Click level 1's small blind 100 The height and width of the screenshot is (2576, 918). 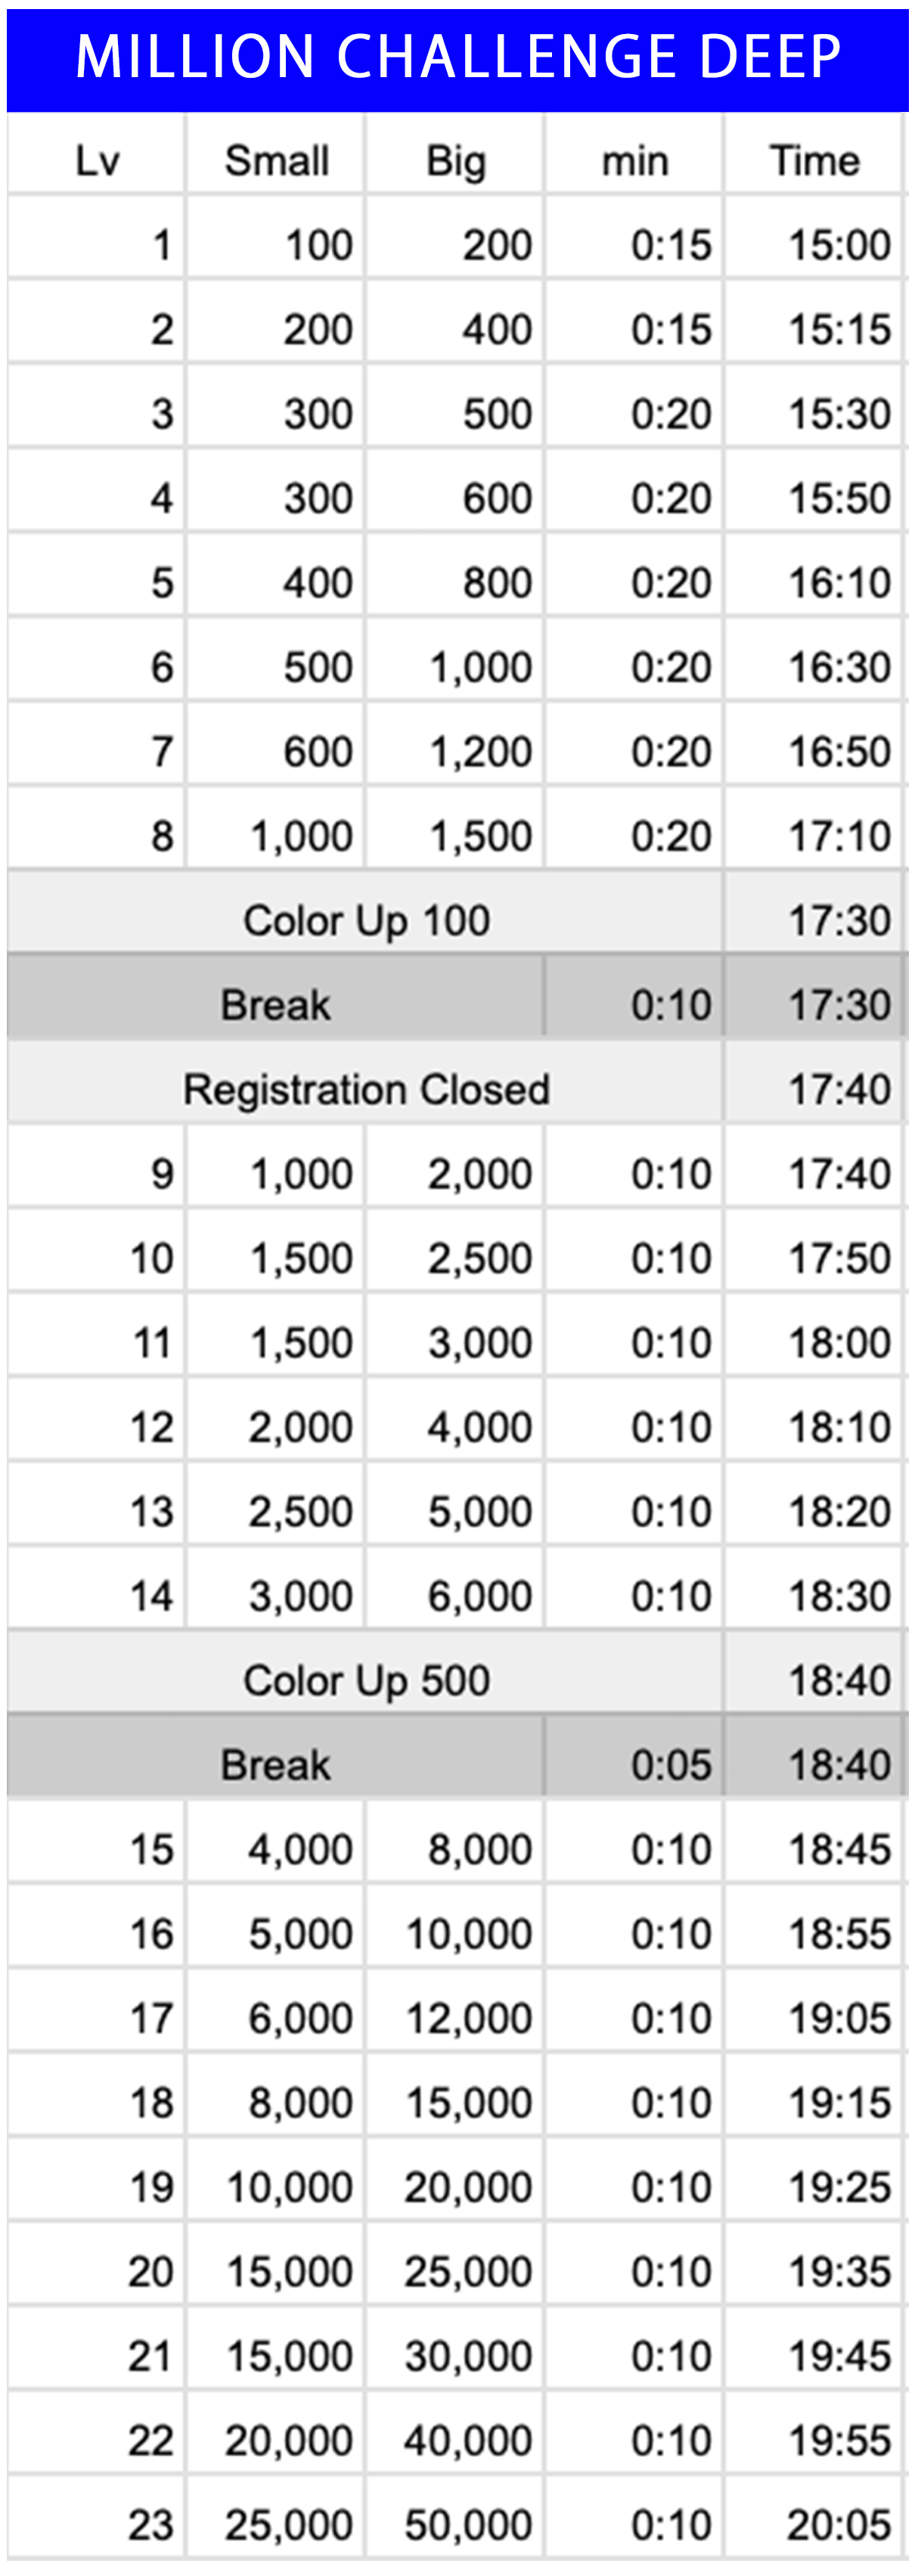(319, 246)
